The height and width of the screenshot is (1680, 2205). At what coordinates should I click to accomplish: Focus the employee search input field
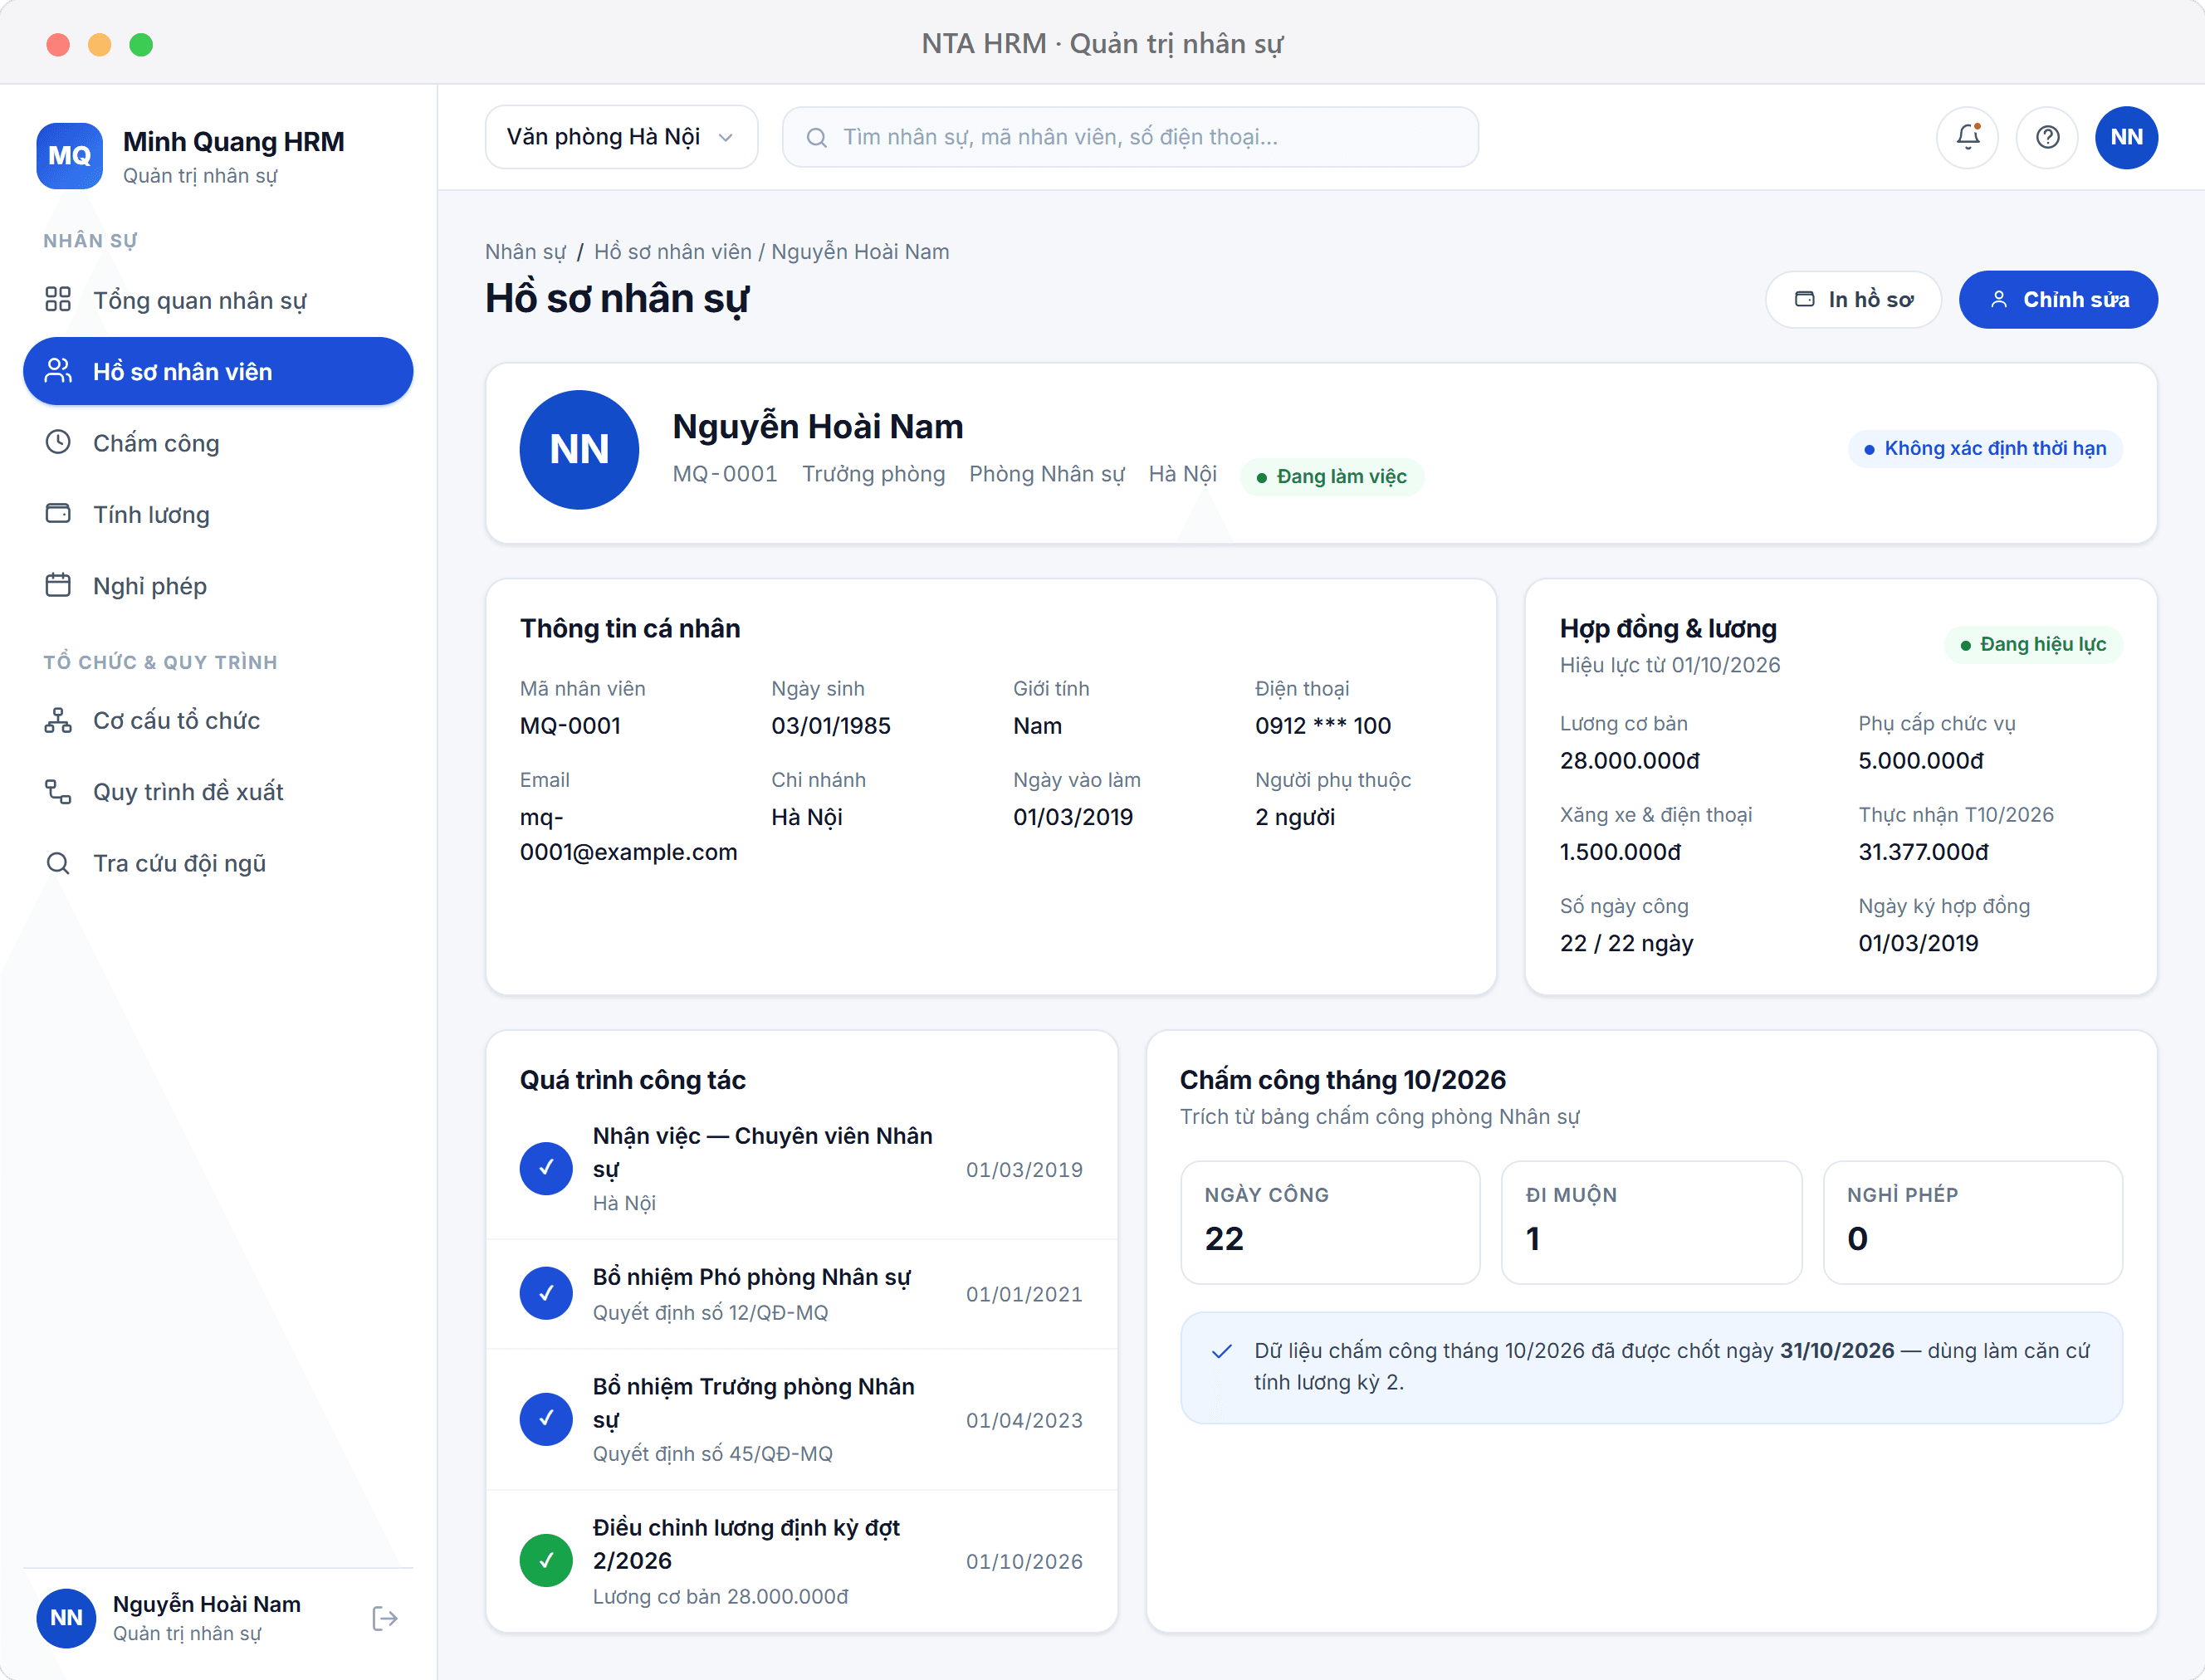pyautogui.click(x=1130, y=137)
